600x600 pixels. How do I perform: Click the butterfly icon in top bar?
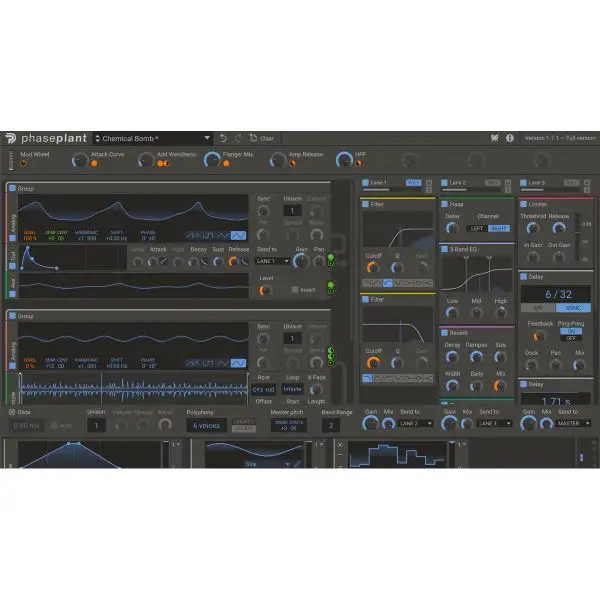(494, 138)
